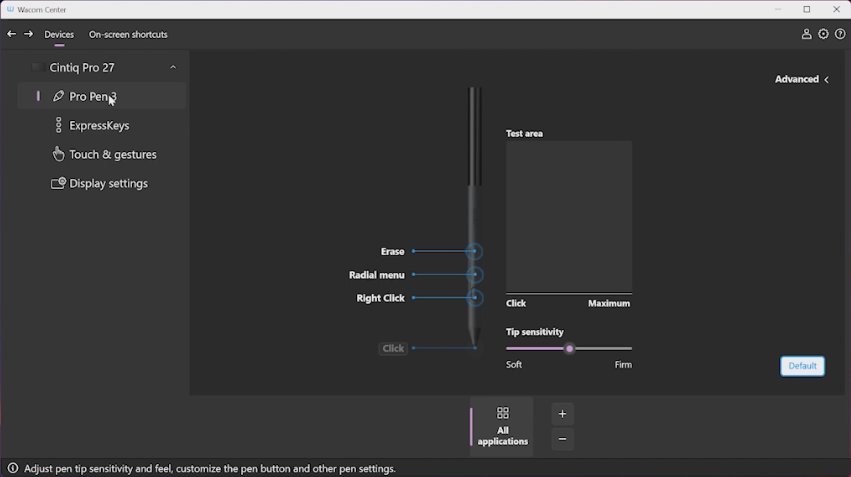Change the Erase pen button assignment
The width and height of the screenshot is (851, 477).
click(x=392, y=251)
